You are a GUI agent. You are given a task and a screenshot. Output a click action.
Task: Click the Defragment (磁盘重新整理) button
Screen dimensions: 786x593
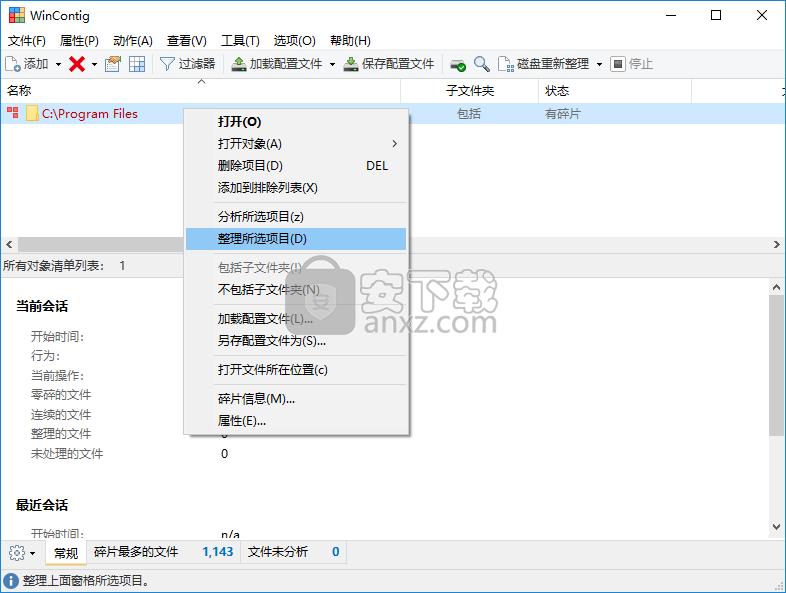click(543, 64)
